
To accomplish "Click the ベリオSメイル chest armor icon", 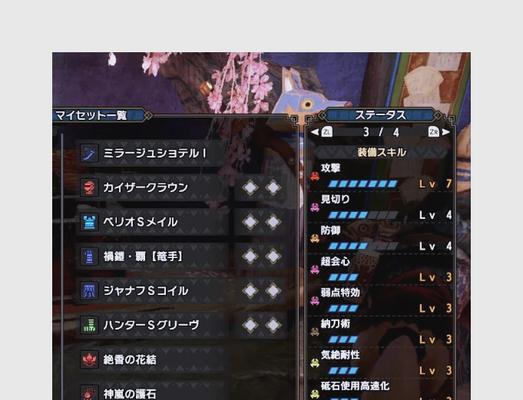I will point(89,222).
